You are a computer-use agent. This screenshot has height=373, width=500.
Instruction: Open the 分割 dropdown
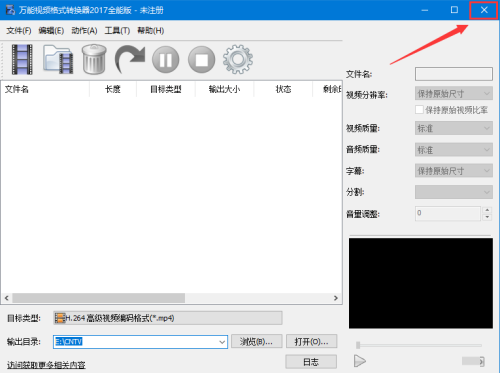(454, 192)
